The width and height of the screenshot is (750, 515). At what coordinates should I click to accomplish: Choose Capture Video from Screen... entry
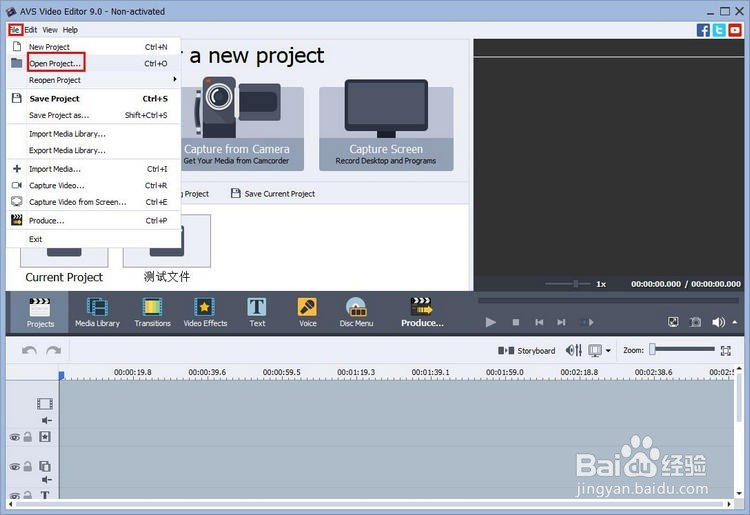94,202
